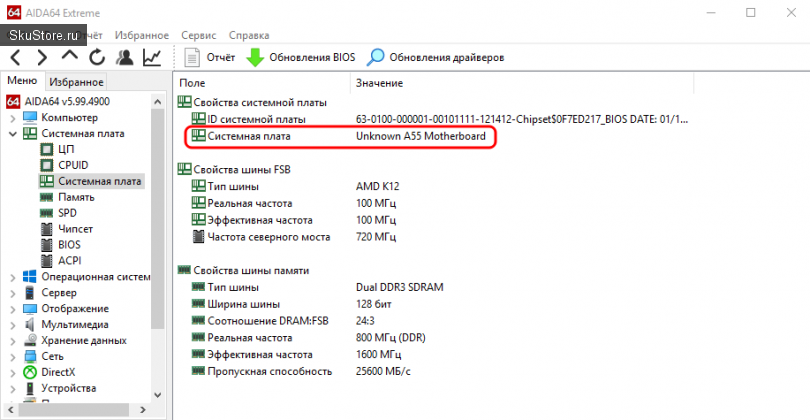The width and height of the screenshot is (810, 420).
Task: Click the Мультимедиа speaker icon in the tree
Action: [30, 324]
